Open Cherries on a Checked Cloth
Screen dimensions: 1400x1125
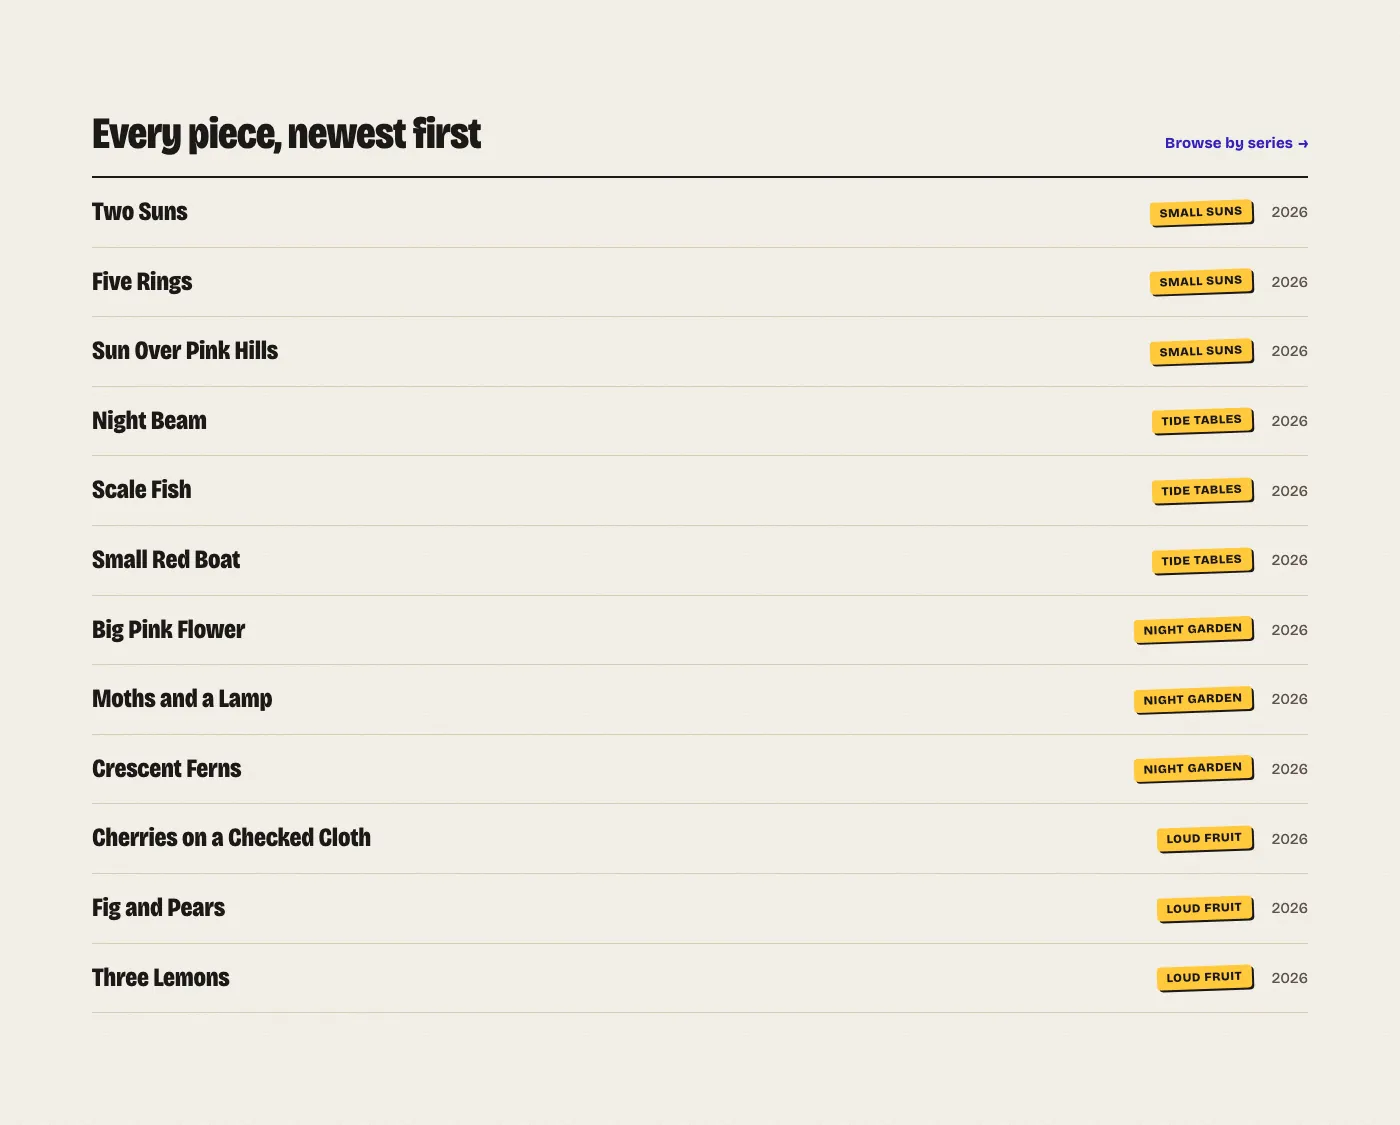point(231,838)
